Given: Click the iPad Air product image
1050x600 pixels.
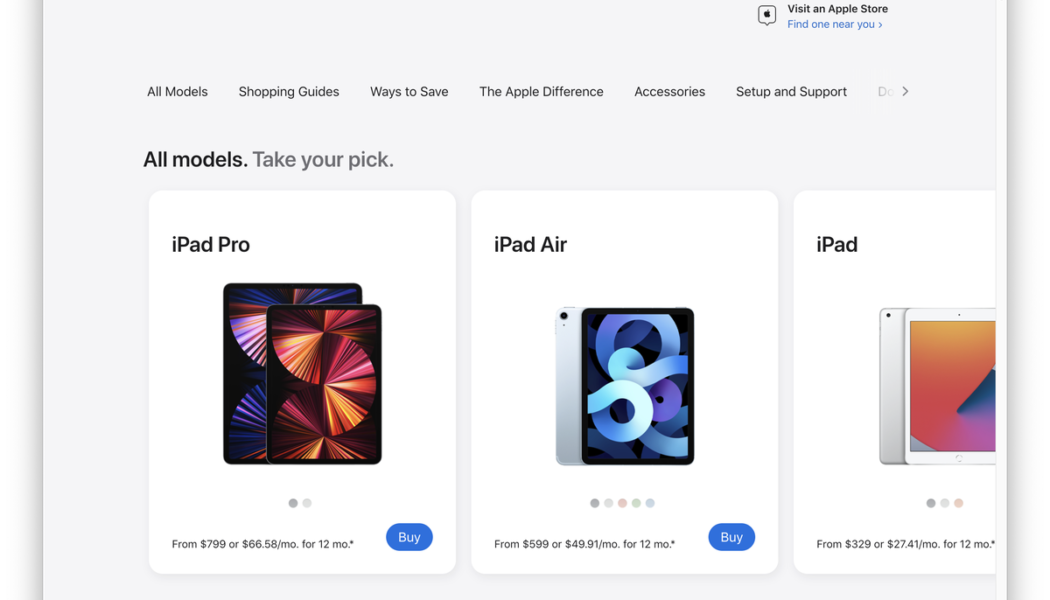Looking at the screenshot, I should coord(624,386).
